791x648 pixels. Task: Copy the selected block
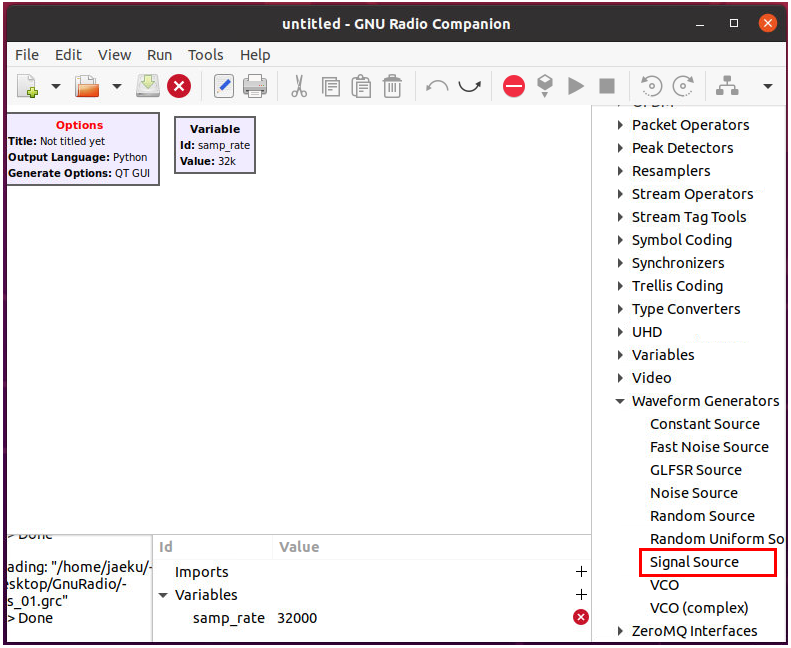330,87
